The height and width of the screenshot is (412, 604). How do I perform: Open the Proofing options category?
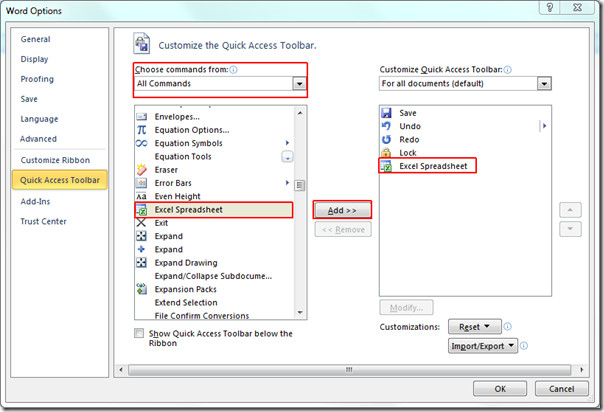[x=37, y=79]
